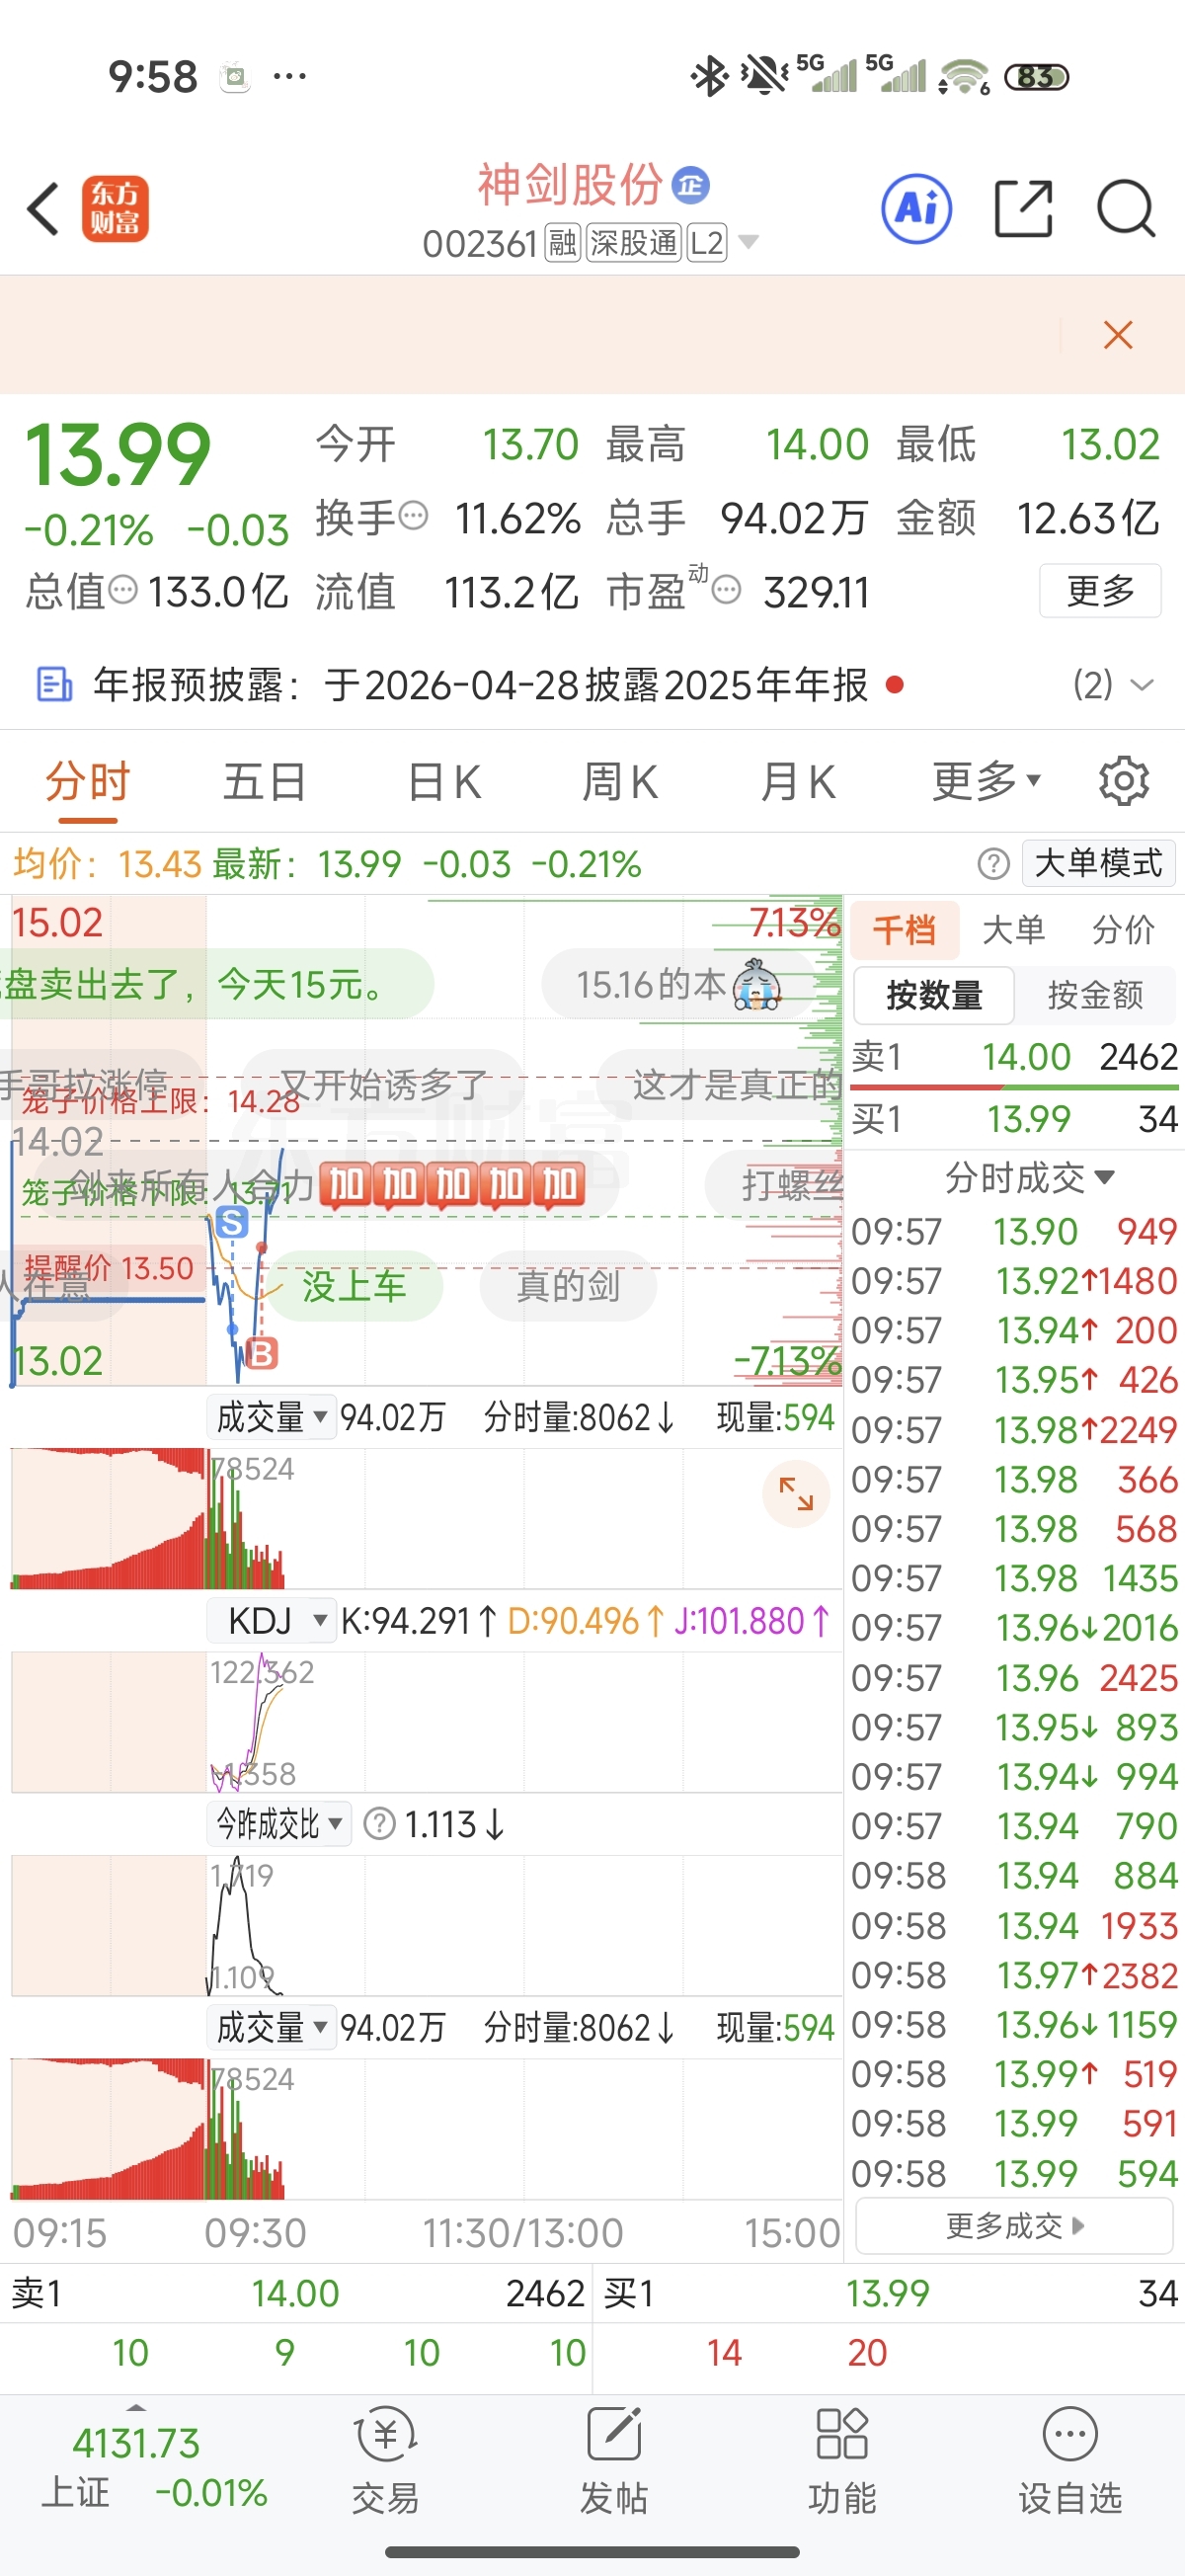Close the orange banner with X
The width and height of the screenshot is (1185, 2576).
pos(1118,335)
